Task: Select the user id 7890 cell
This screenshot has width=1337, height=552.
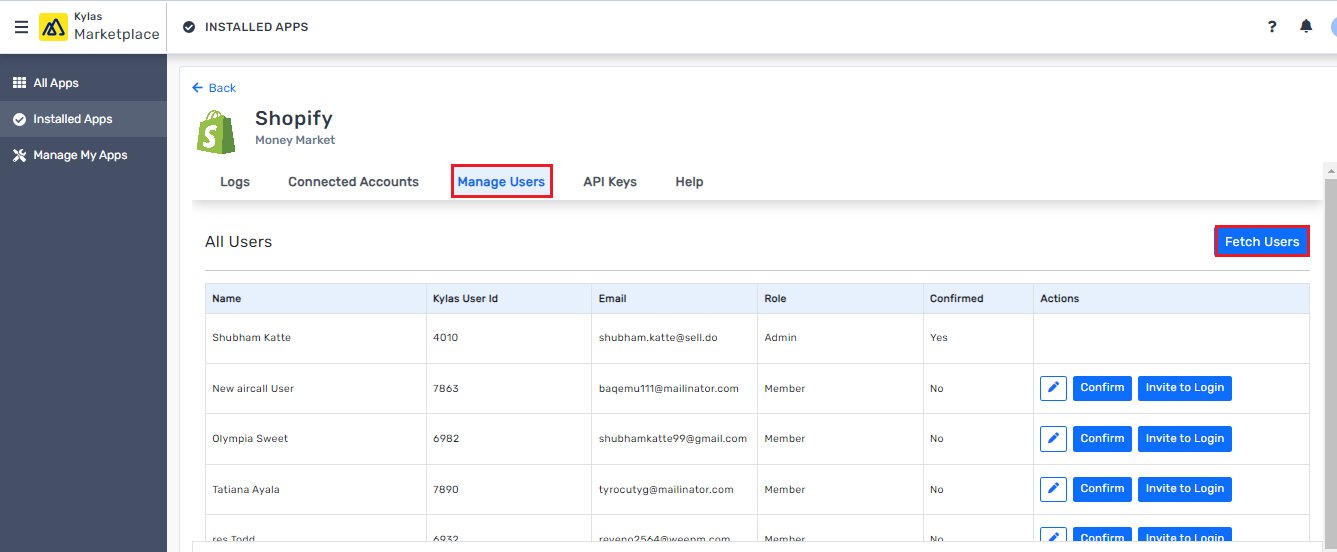Action: pos(509,490)
